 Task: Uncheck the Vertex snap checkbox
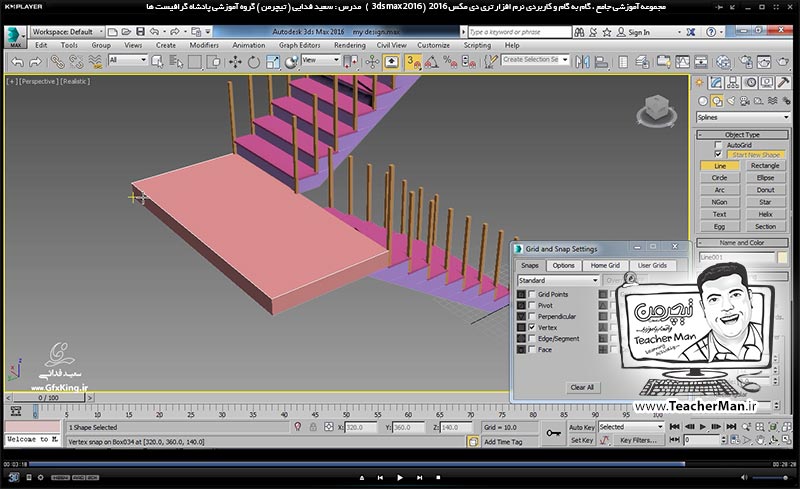(x=532, y=327)
